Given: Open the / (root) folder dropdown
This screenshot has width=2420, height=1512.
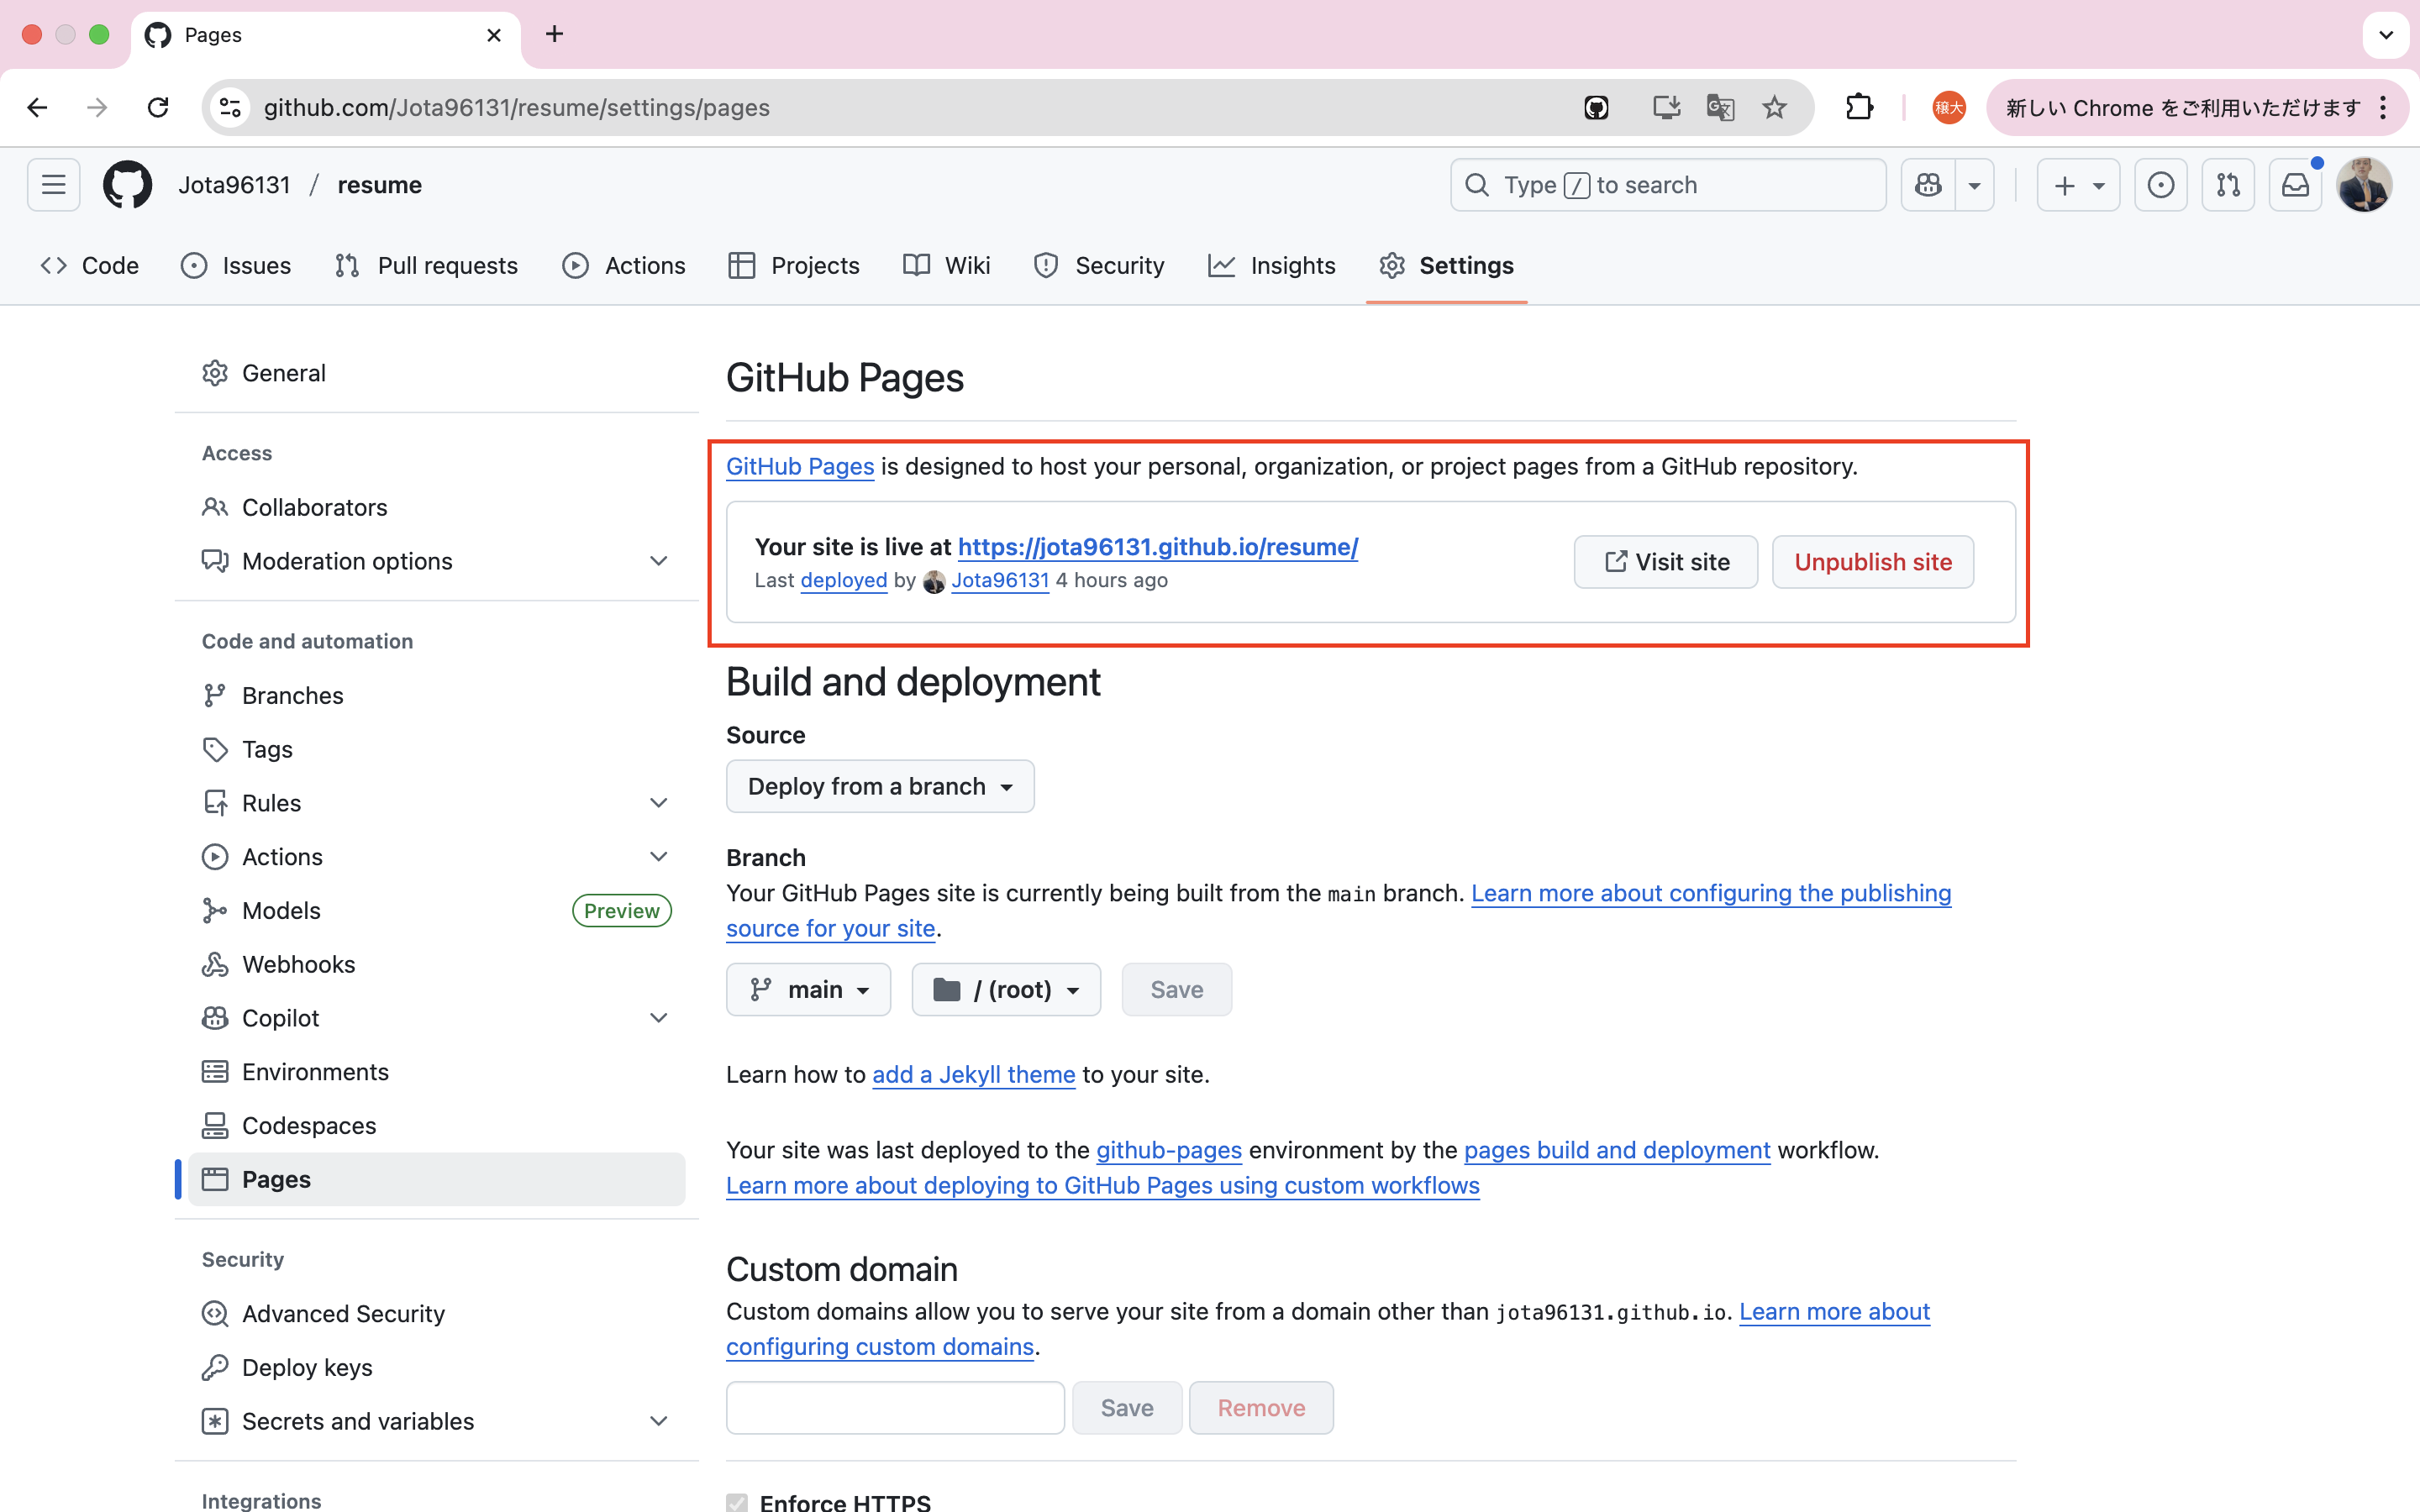Looking at the screenshot, I should pyautogui.click(x=1006, y=990).
